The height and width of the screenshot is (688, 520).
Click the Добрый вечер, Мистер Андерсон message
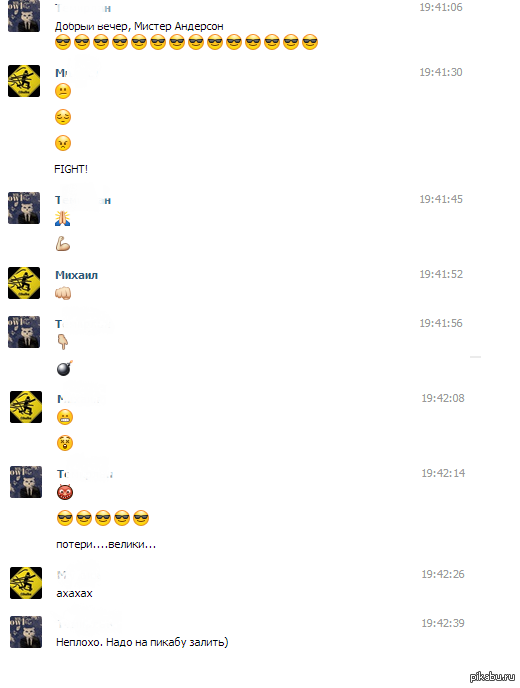pyautogui.click(x=139, y=26)
